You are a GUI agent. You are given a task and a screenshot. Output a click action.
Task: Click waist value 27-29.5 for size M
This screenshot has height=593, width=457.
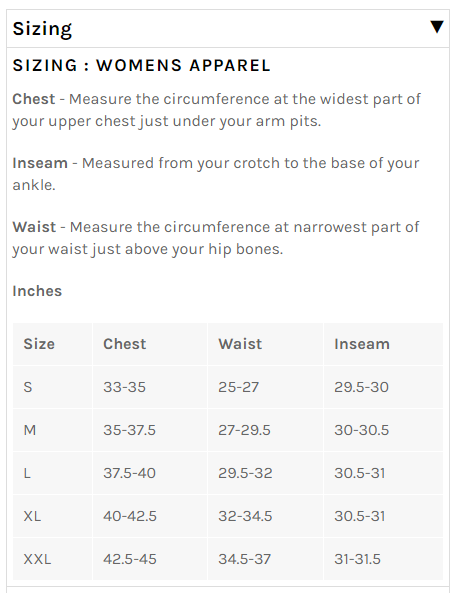click(x=244, y=430)
